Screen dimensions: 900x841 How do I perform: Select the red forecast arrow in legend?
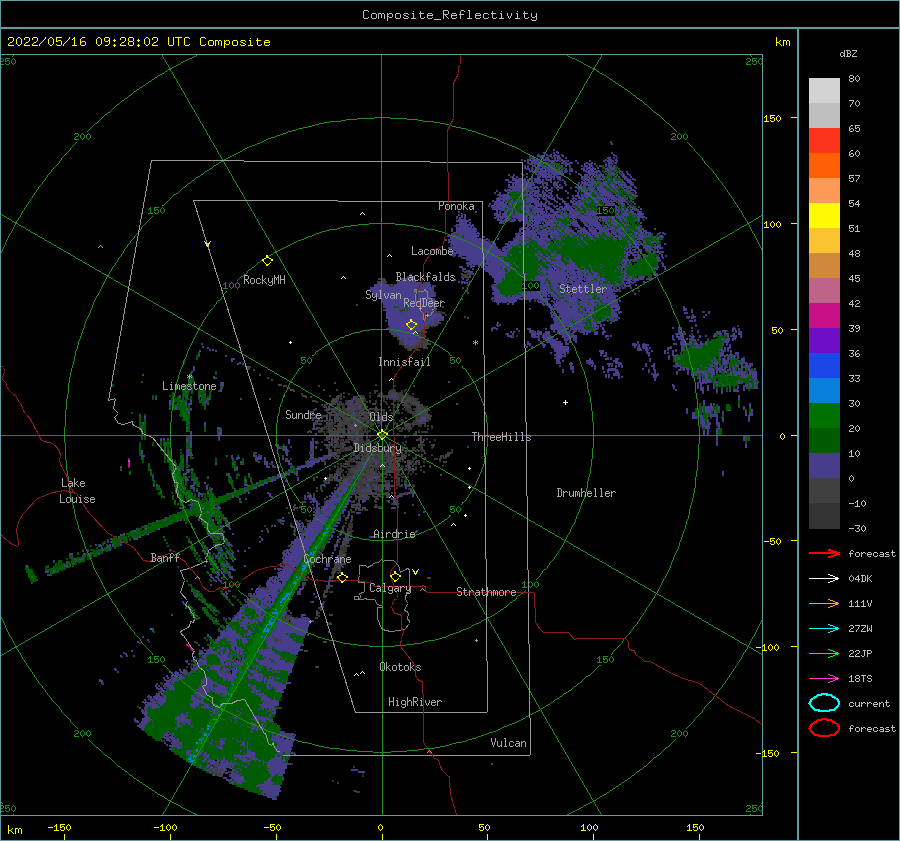click(x=824, y=553)
